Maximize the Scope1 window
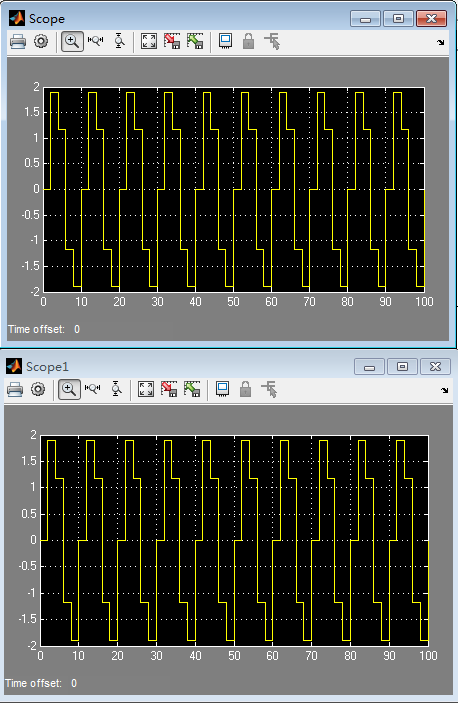 tap(402, 367)
